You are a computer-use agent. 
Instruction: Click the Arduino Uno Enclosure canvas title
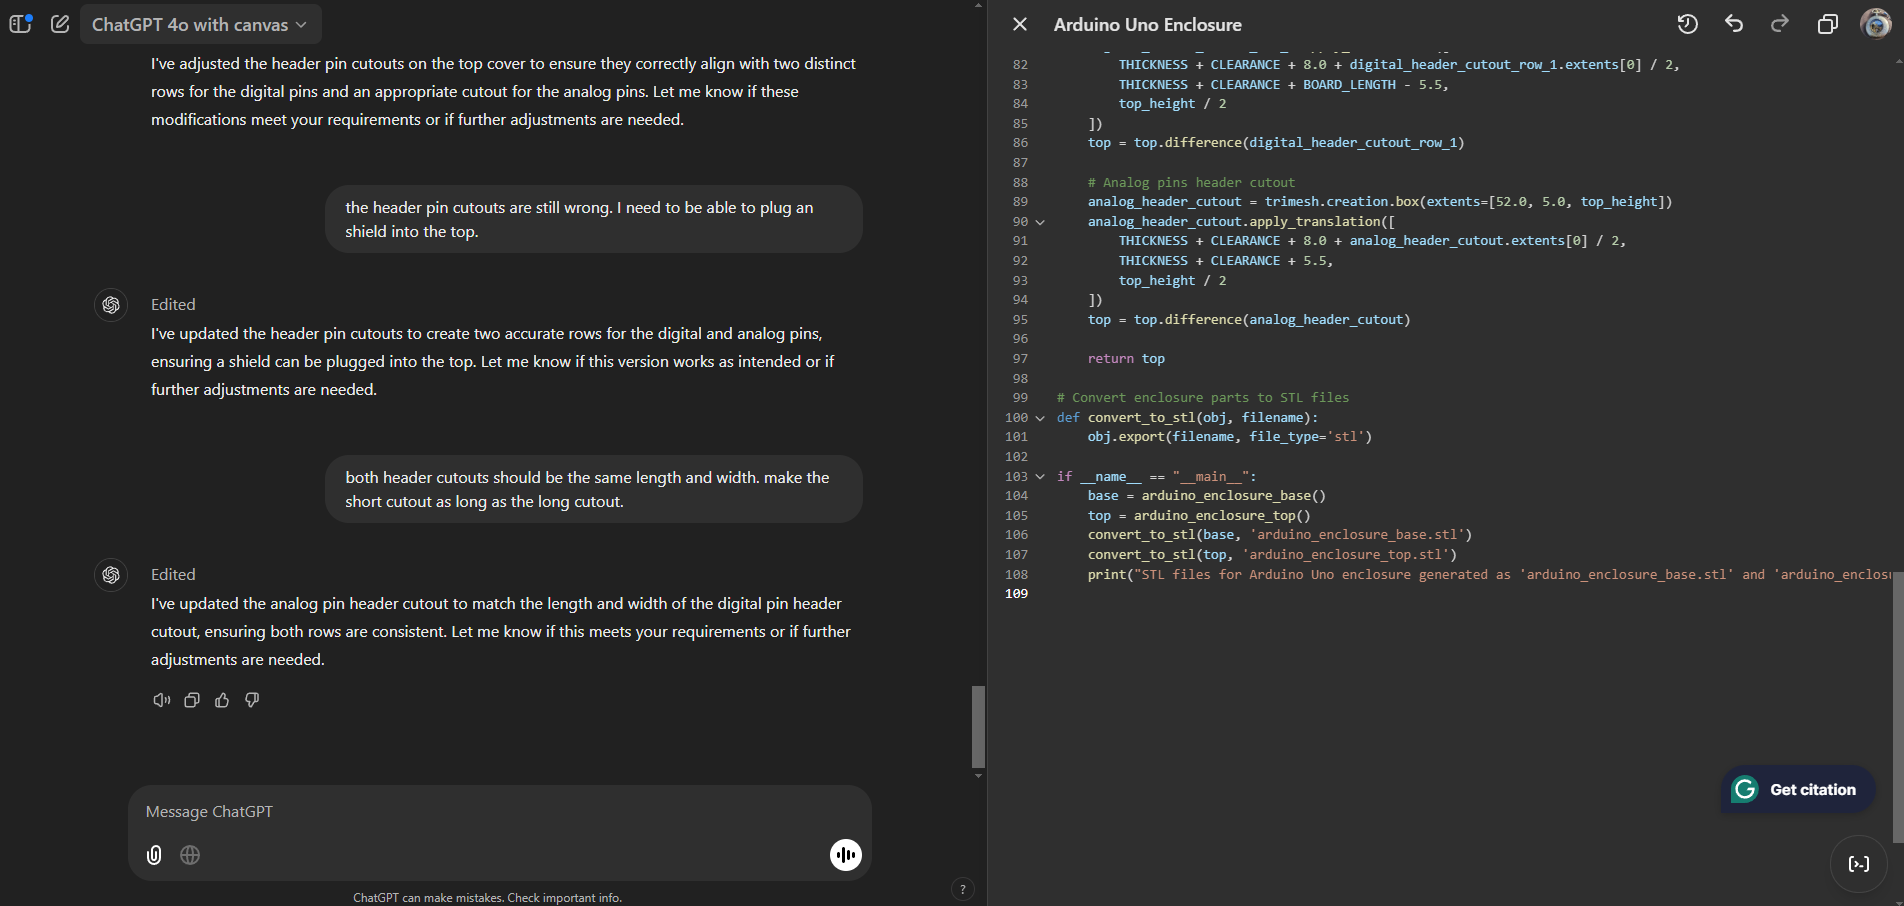coord(1147,25)
